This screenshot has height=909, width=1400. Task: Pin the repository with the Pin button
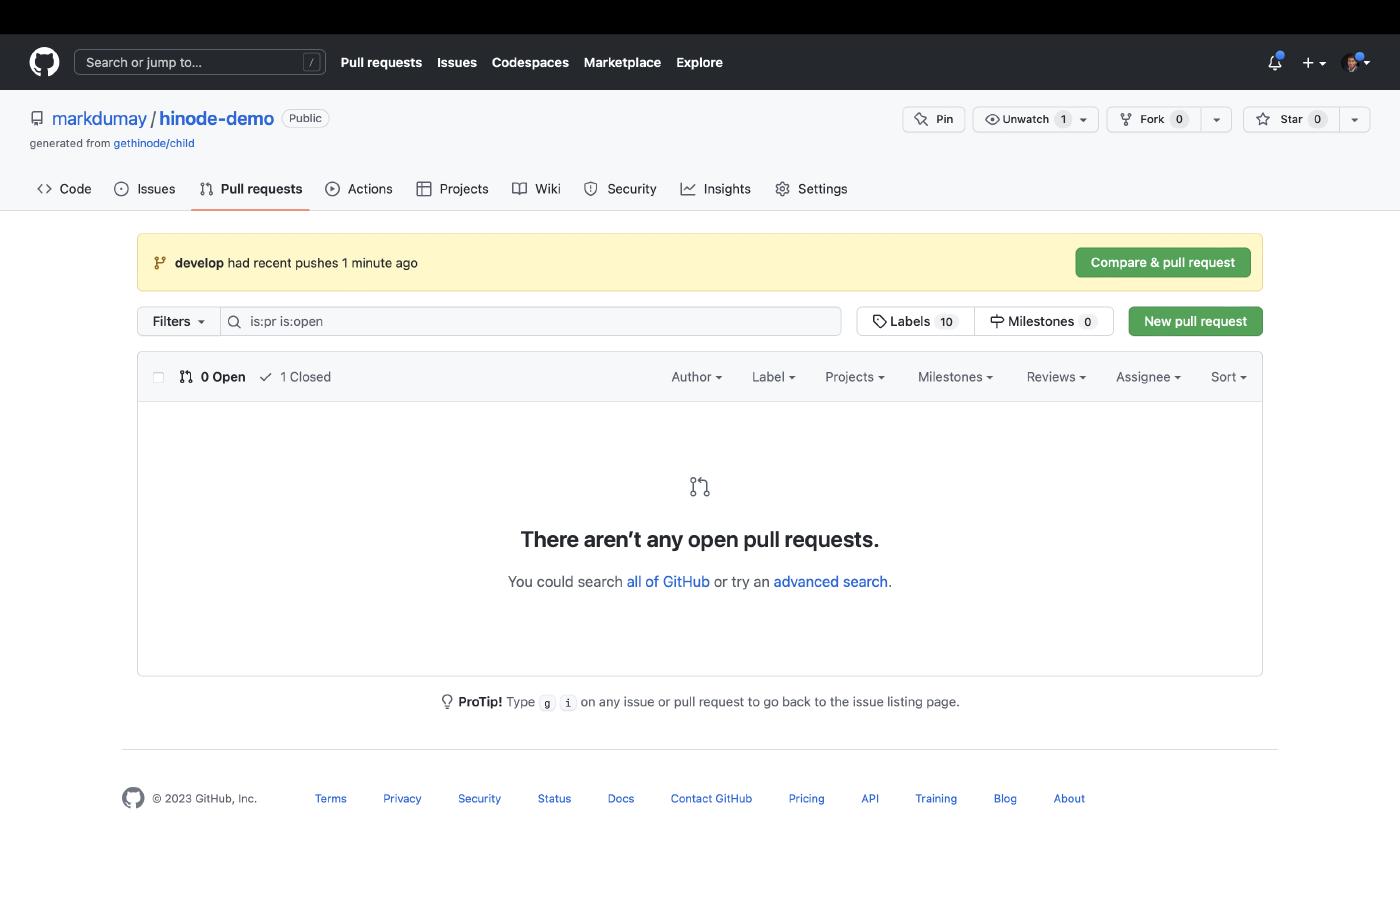click(934, 119)
